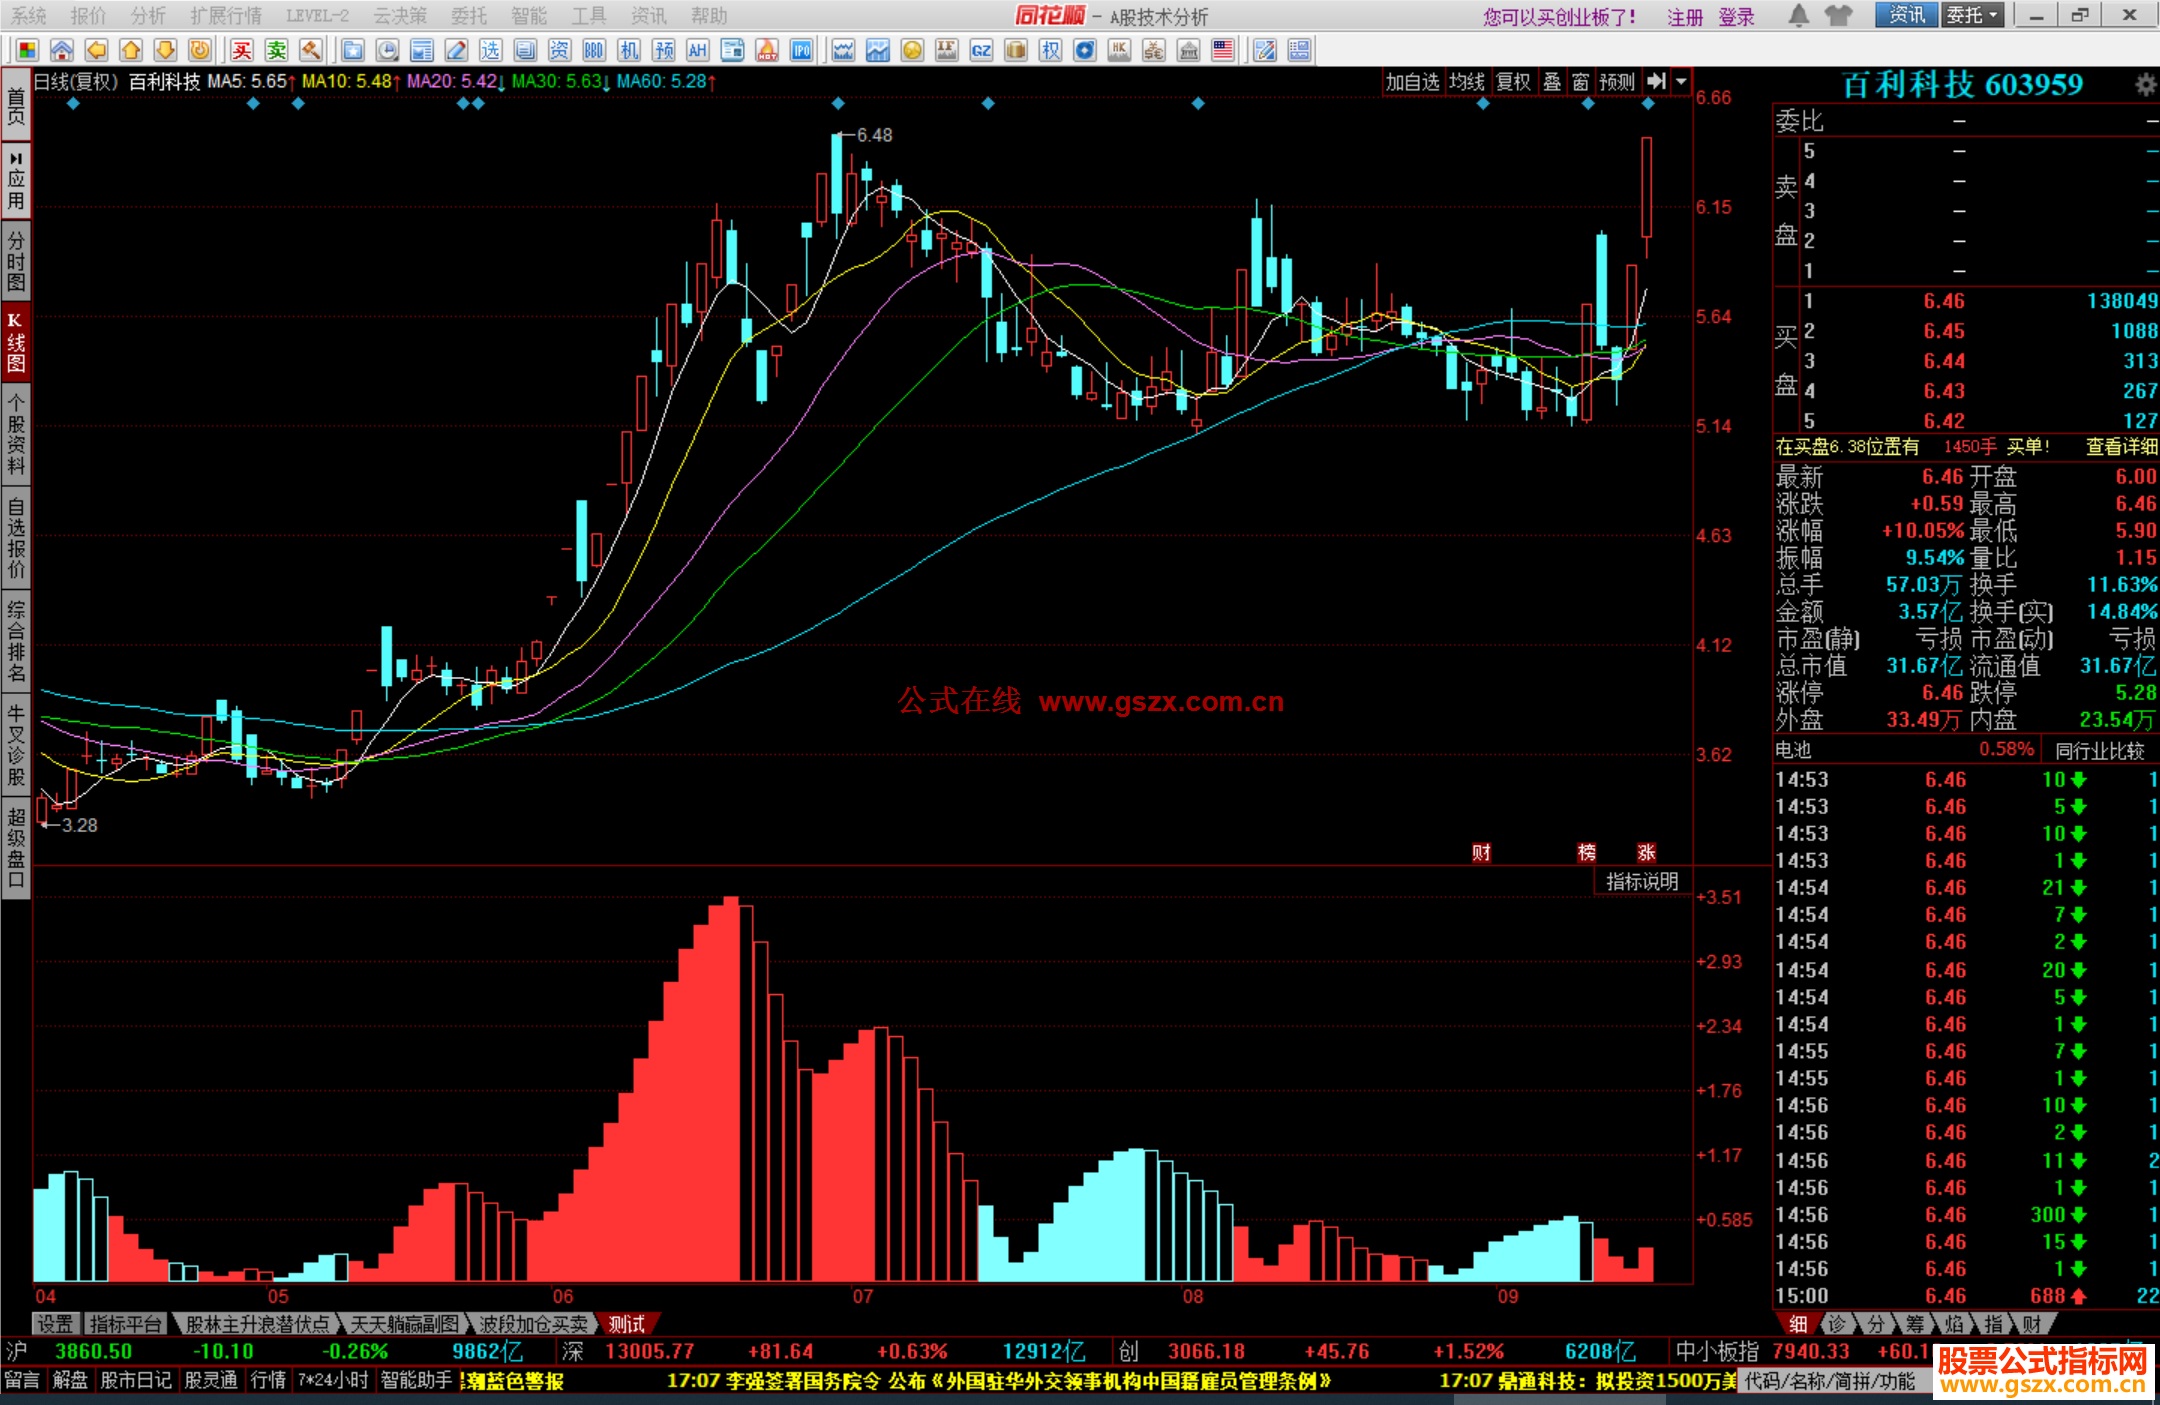Click 查看详细 view details link
The width and height of the screenshot is (2160, 1405).
2121,447
